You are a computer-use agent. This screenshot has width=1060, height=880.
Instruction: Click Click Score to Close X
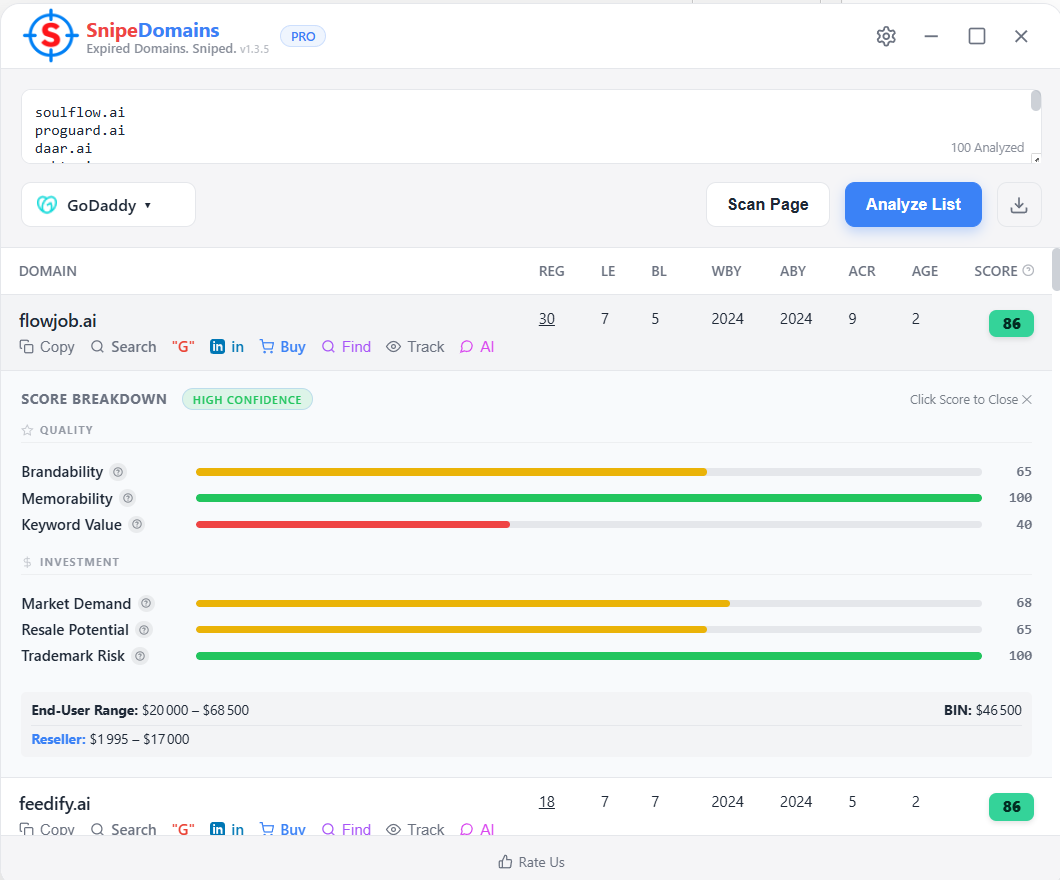click(x=971, y=399)
